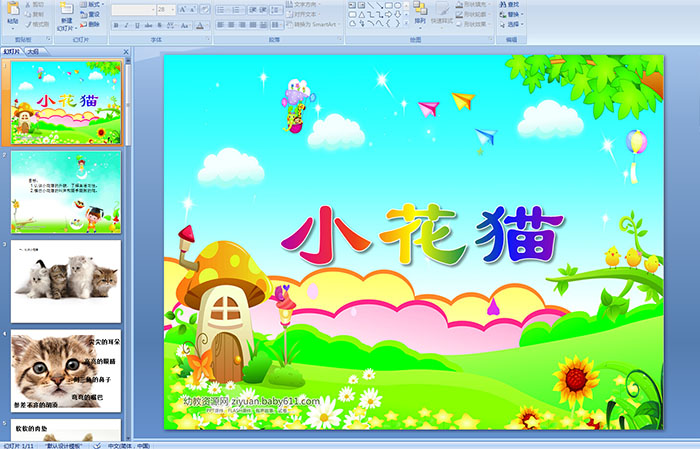This screenshot has width=700, height=449.
Task: Select the Down Arrow block shape
Action: click(397, 15)
